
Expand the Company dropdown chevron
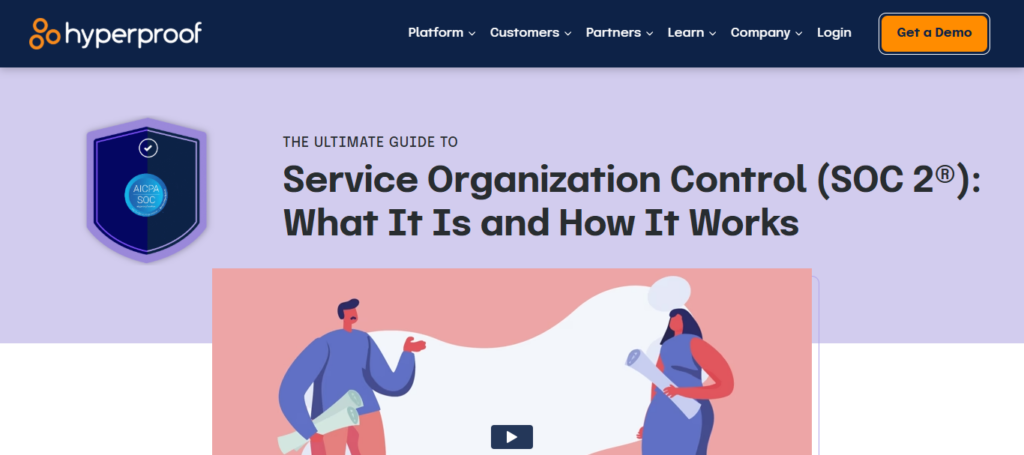pyautogui.click(x=799, y=33)
